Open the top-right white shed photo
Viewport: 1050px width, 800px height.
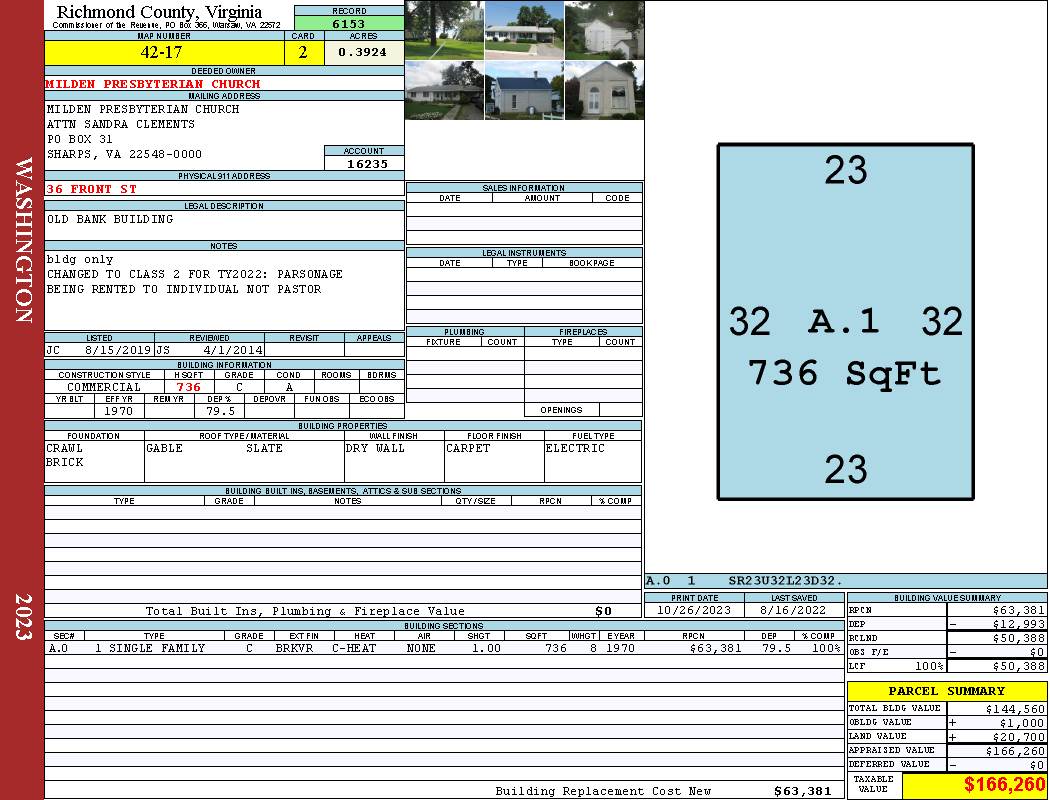(604, 30)
